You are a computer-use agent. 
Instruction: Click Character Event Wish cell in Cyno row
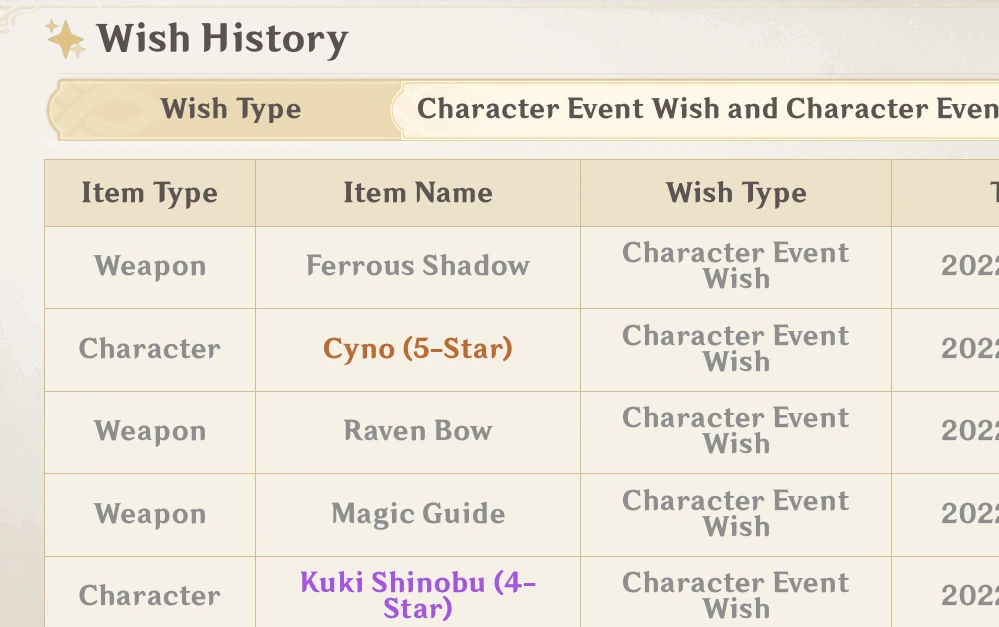736,349
